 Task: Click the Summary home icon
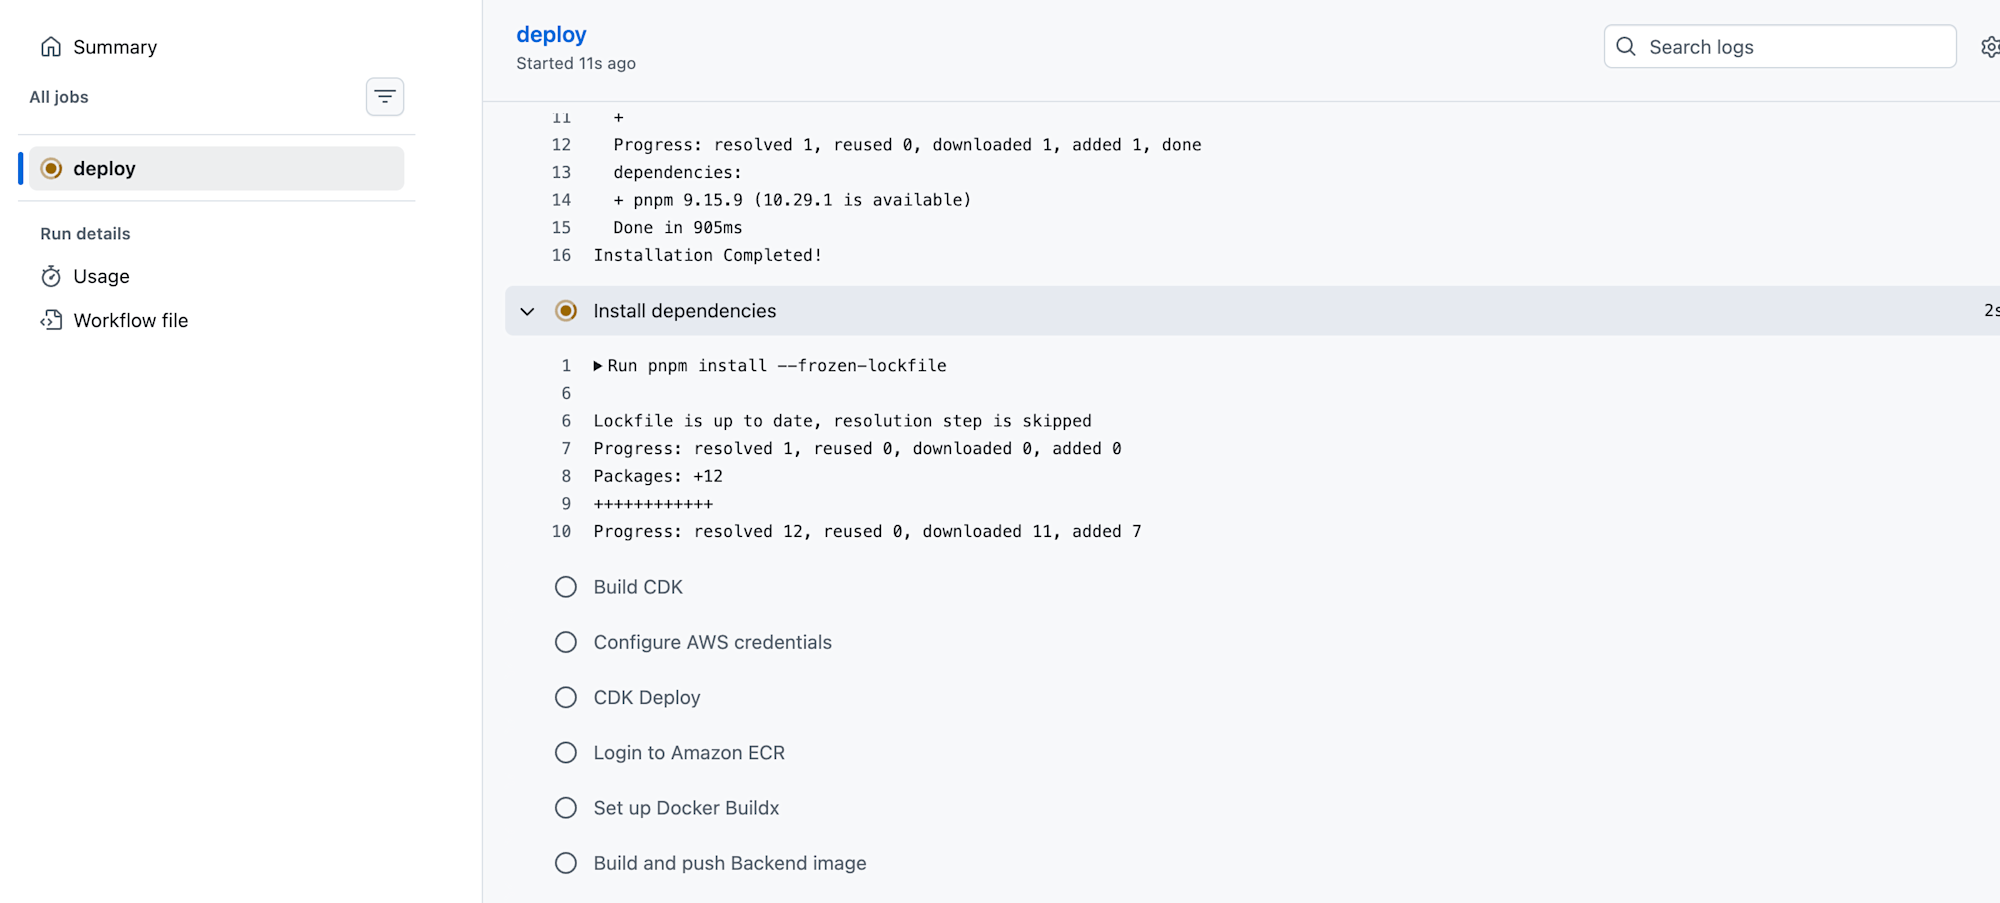tap(51, 47)
